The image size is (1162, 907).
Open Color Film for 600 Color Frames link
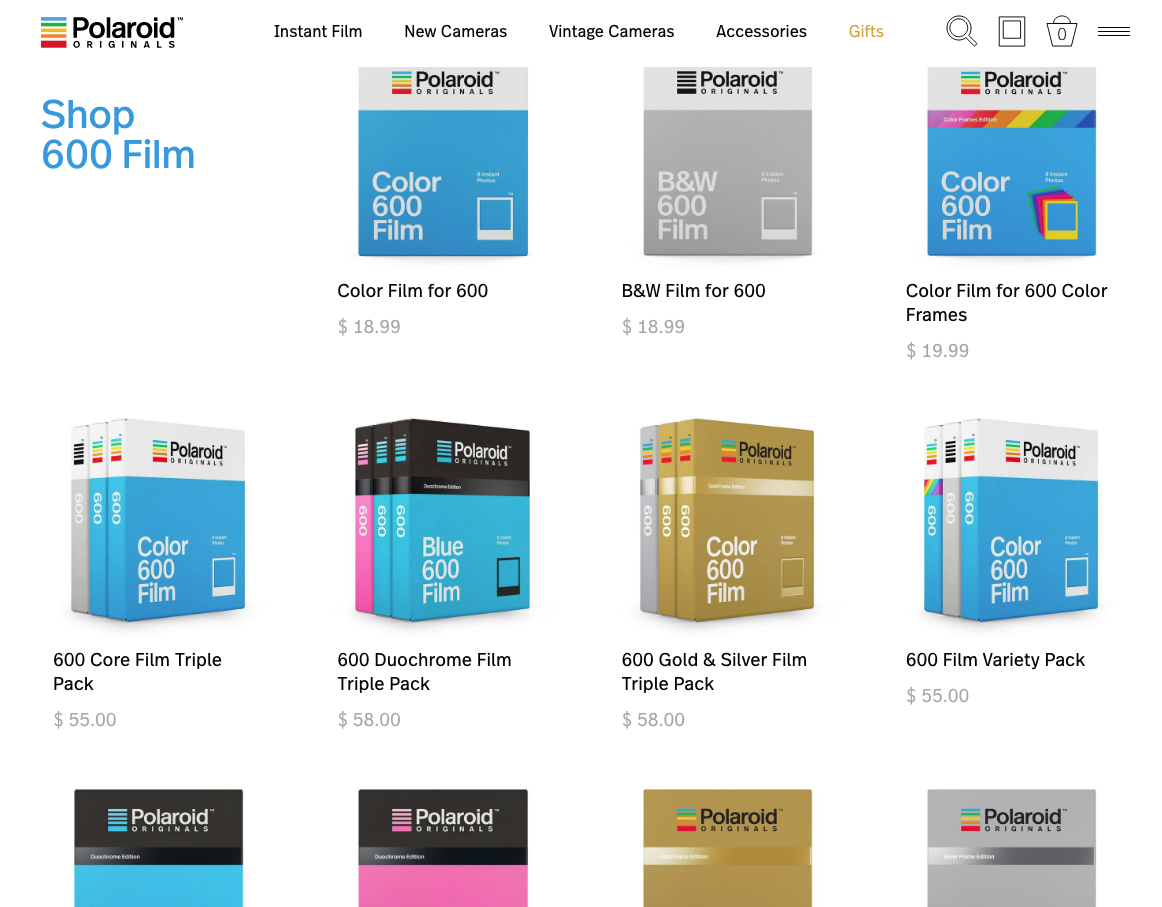coord(1006,302)
